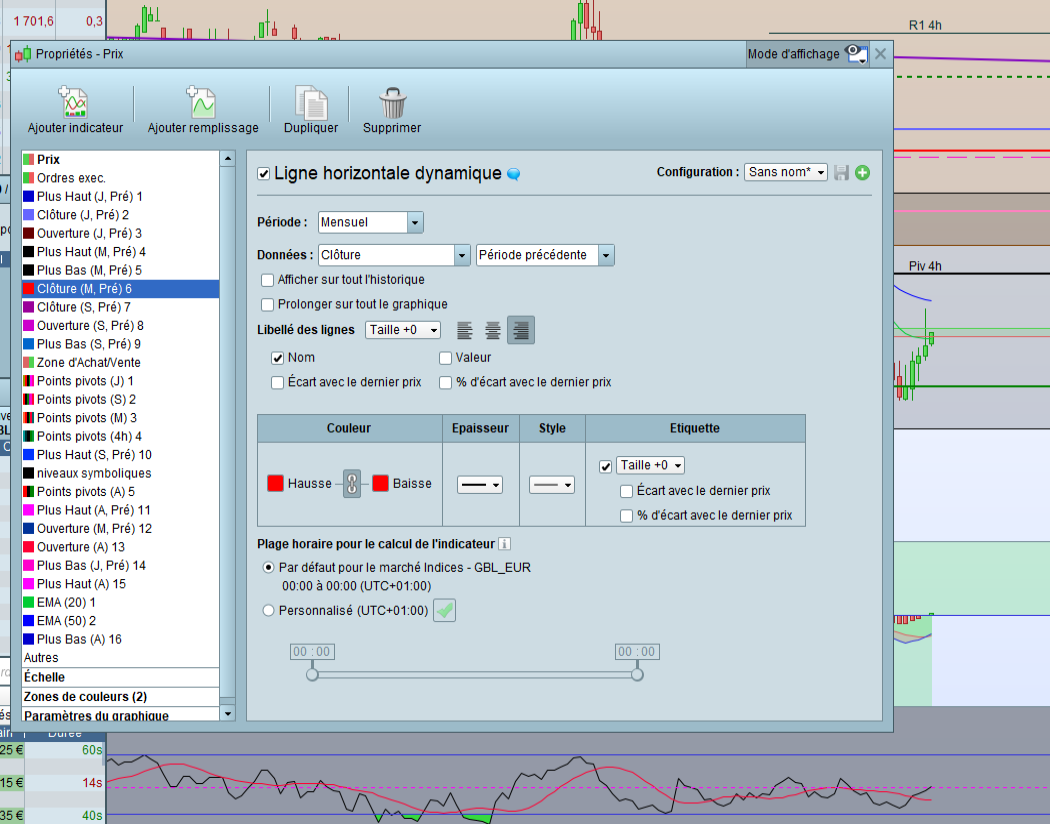Click the left time range slider handle
This screenshot has height=824, width=1050.
click(312, 675)
